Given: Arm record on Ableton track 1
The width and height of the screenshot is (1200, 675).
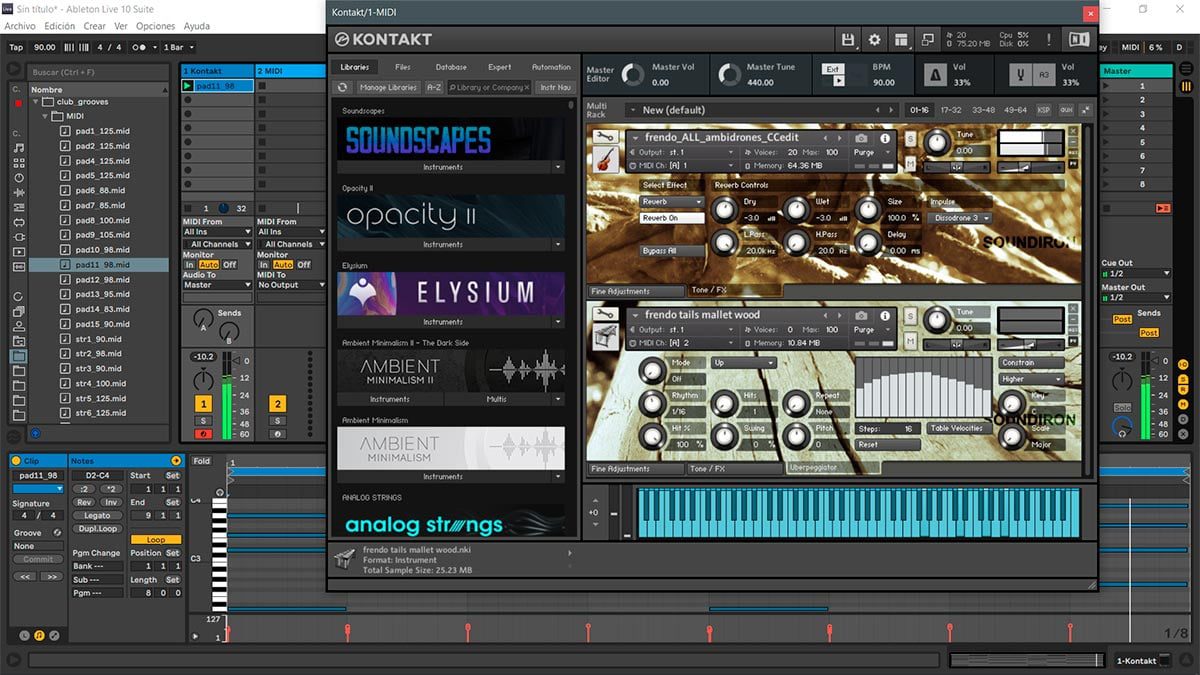Looking at the screenshot, I should (x=203, y=434).
